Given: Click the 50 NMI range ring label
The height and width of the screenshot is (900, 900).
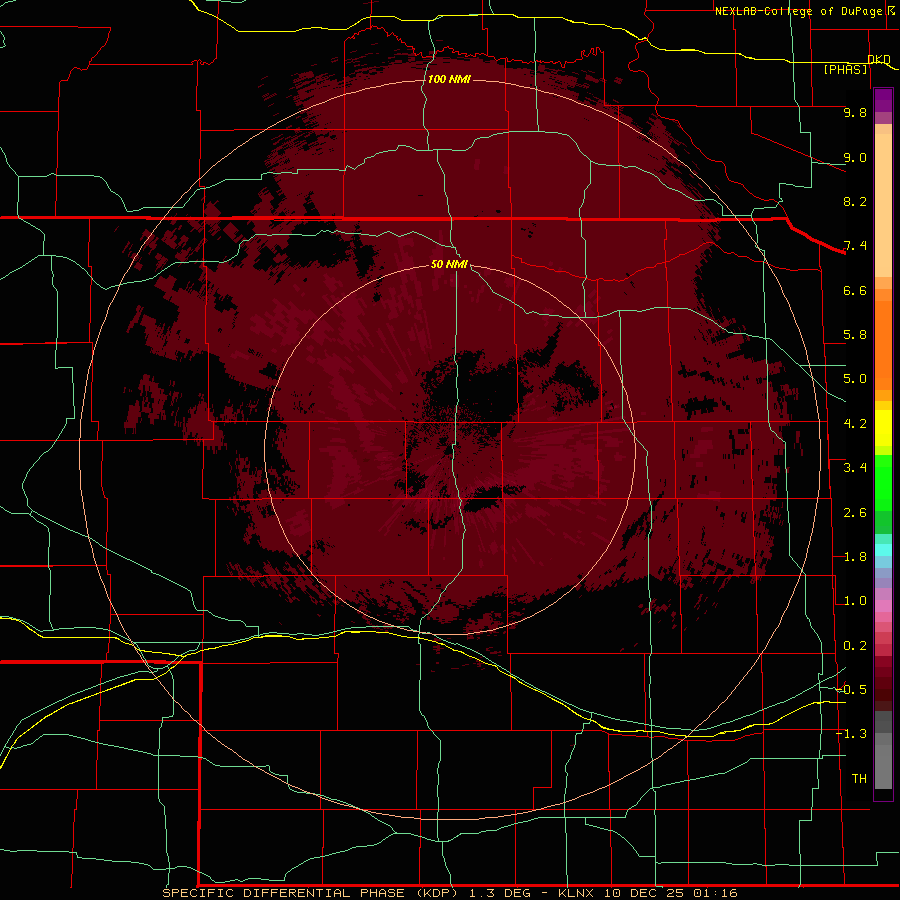Looking at the screenshot, I should tap(449, 264).
